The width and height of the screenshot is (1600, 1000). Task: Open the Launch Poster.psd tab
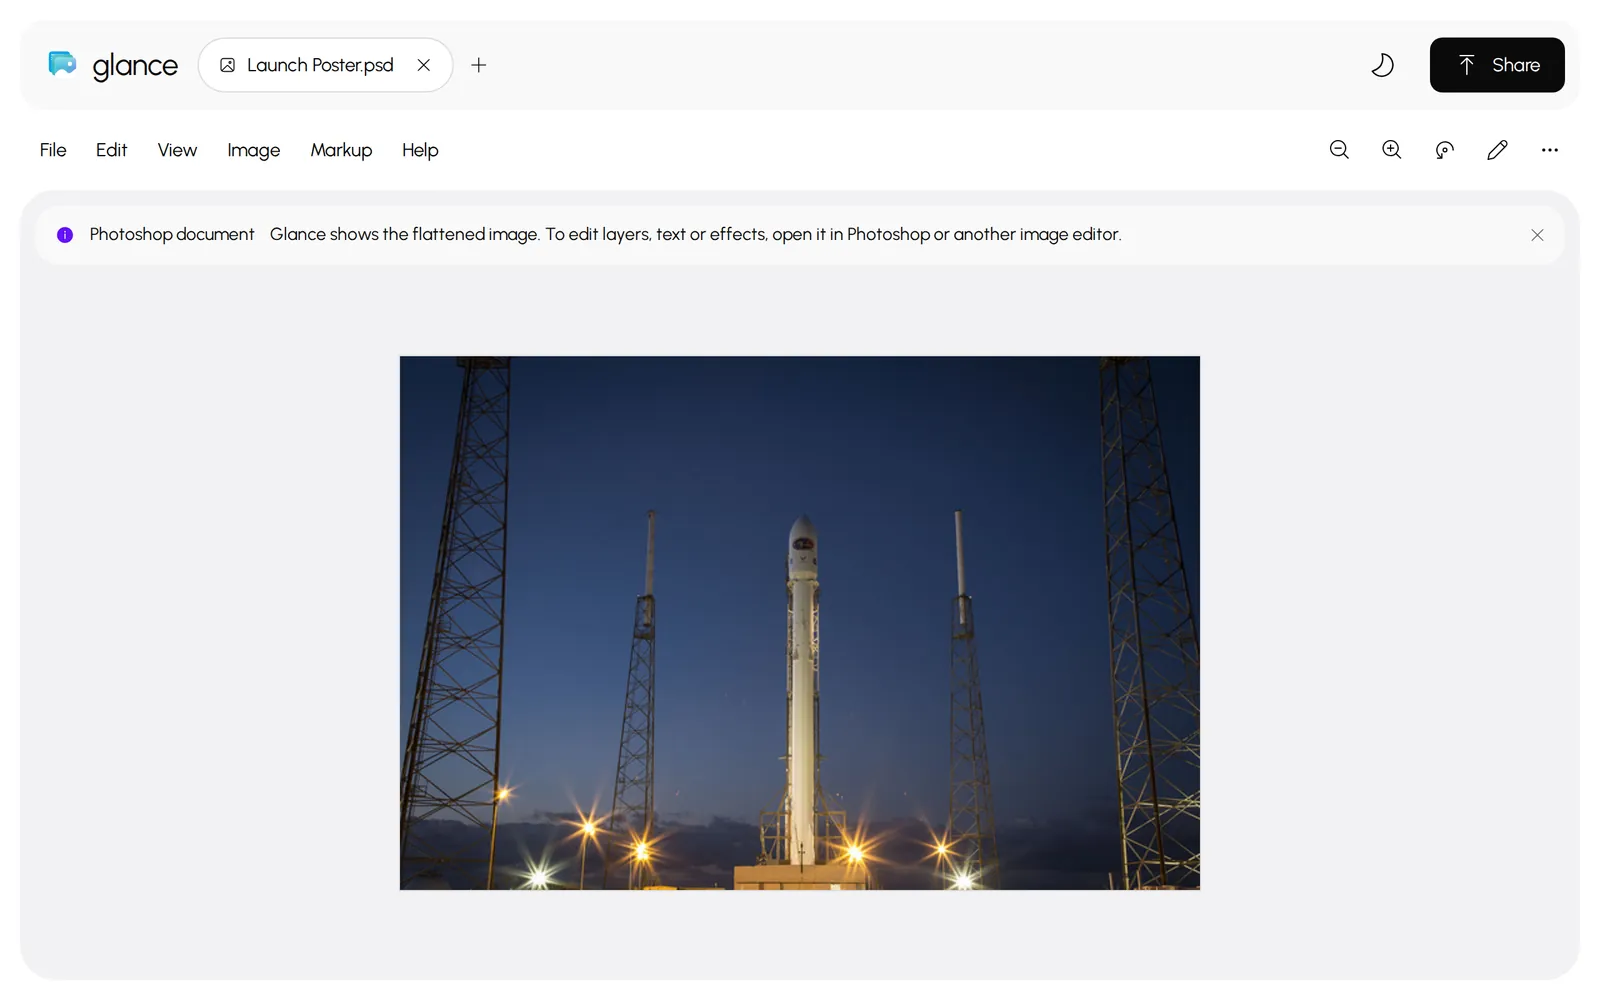325,65
